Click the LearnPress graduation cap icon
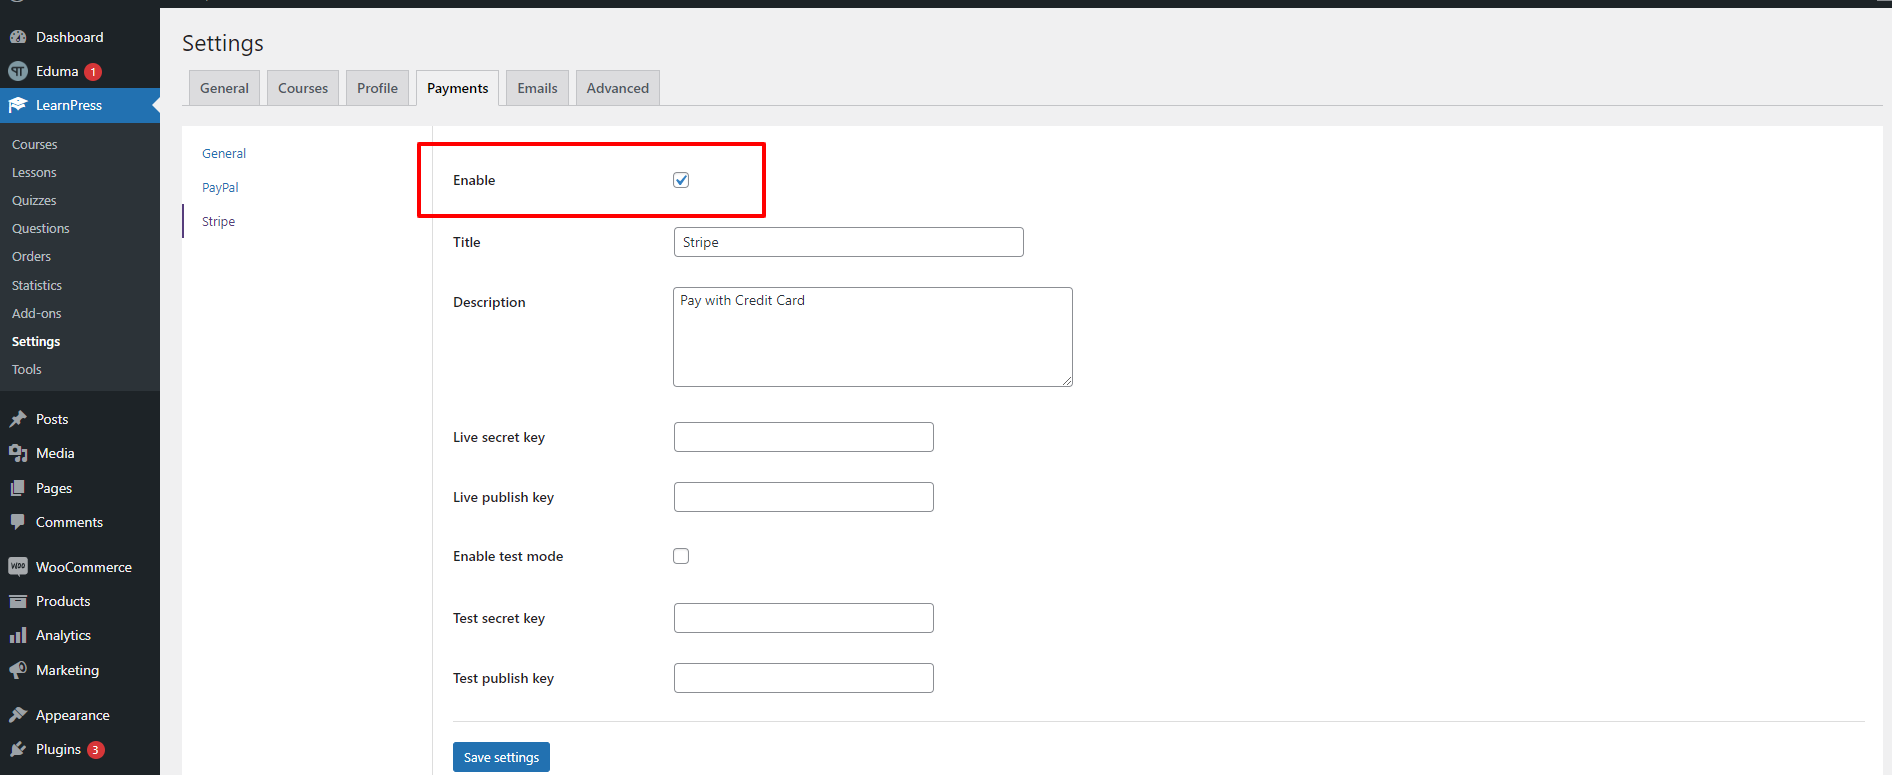This screenshot has height=775, width=1892. 18,105
